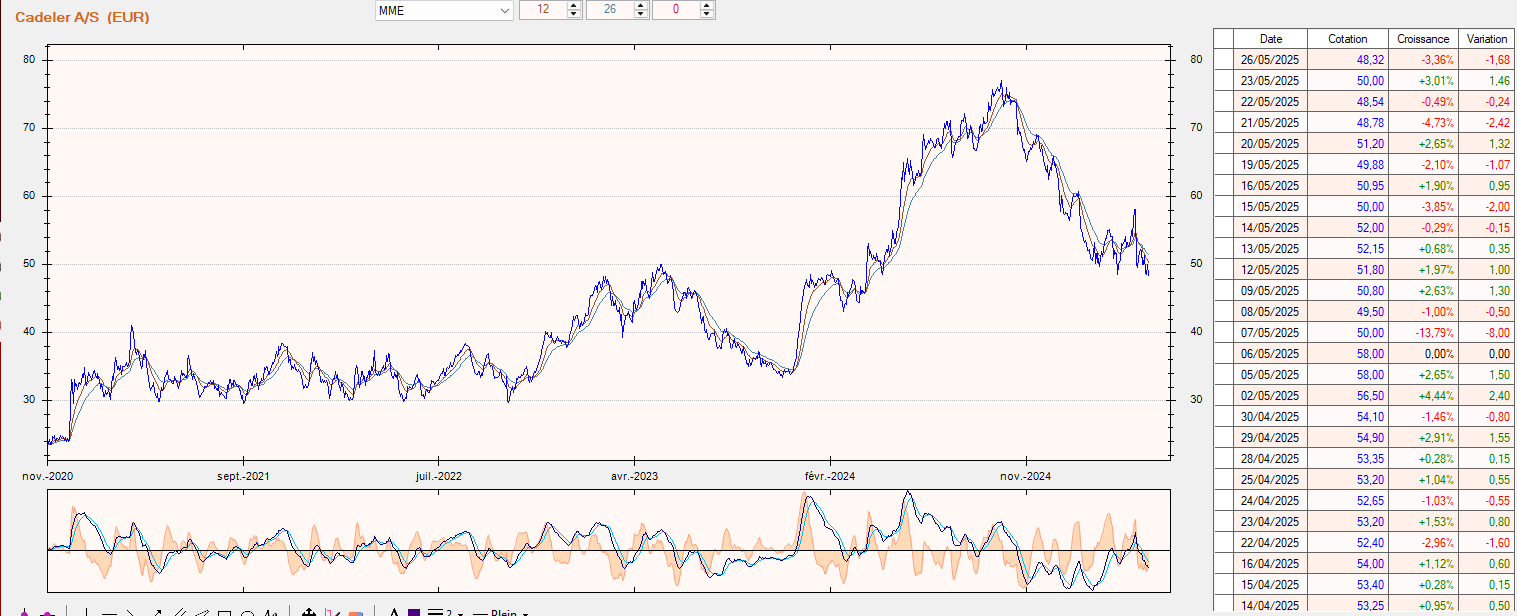Increase the 12 period value
Image resolution: width=1517 pixels, height=616 pixels.
573,5
